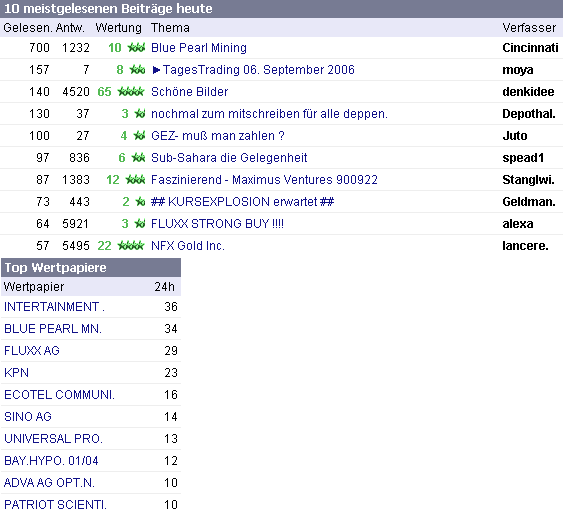This screenshot has height=519, width=563.
Task: Open UNIVERSAL PRO. security link
Action: pyautogui.click(x=53, y=438)
